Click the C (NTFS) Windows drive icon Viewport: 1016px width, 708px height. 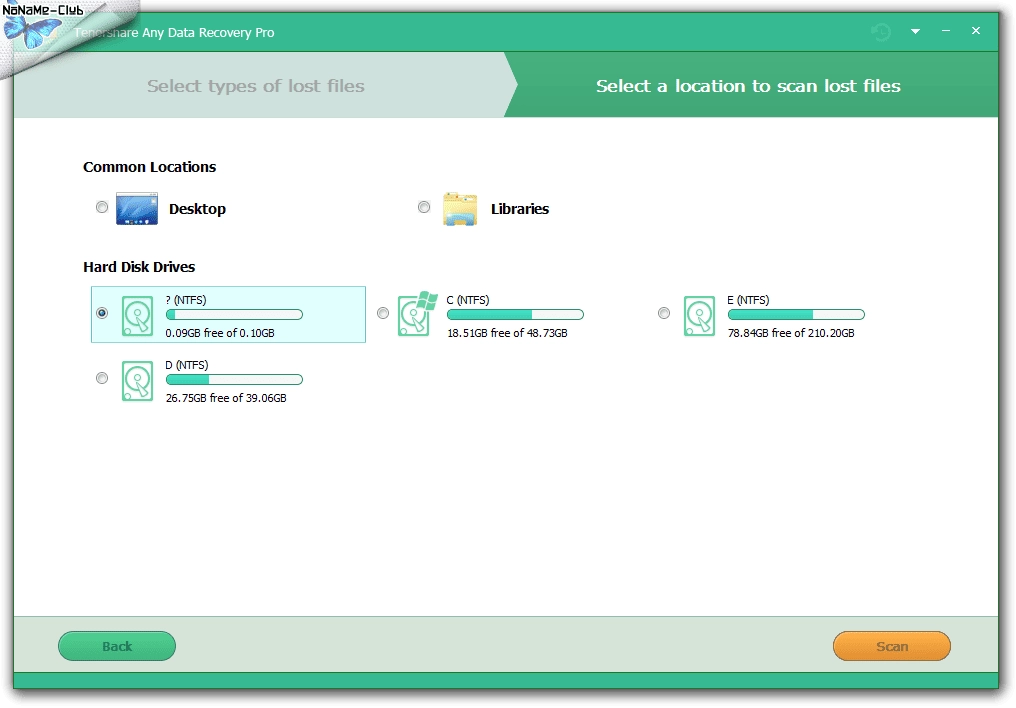[x=417, y=314]
